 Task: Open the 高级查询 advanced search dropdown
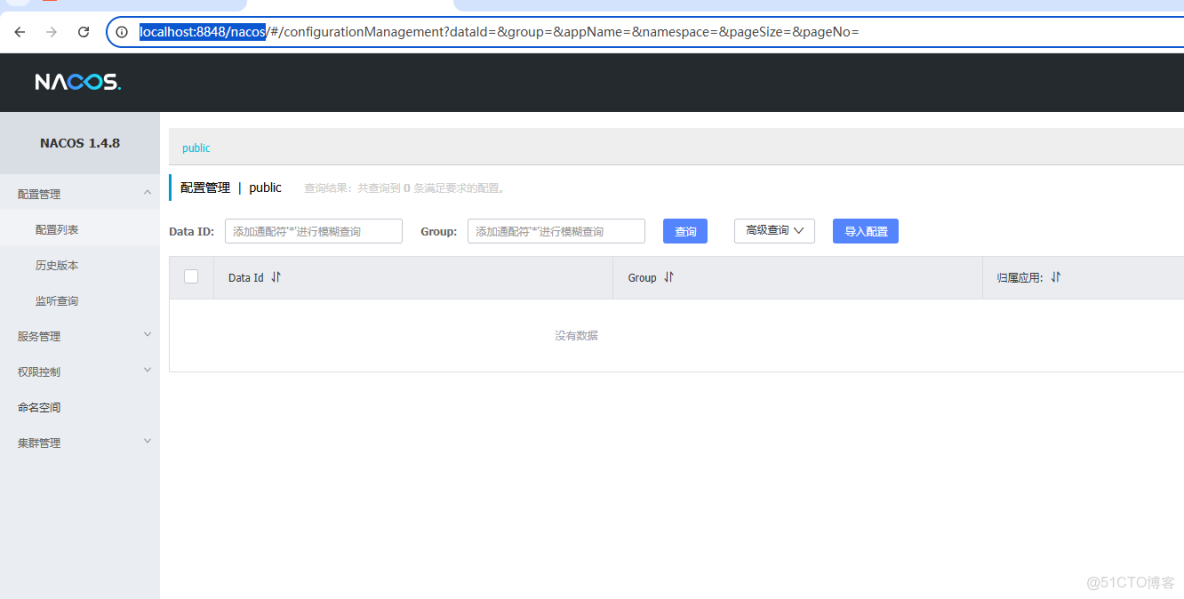pyautogui.click(x=774, y=231)
